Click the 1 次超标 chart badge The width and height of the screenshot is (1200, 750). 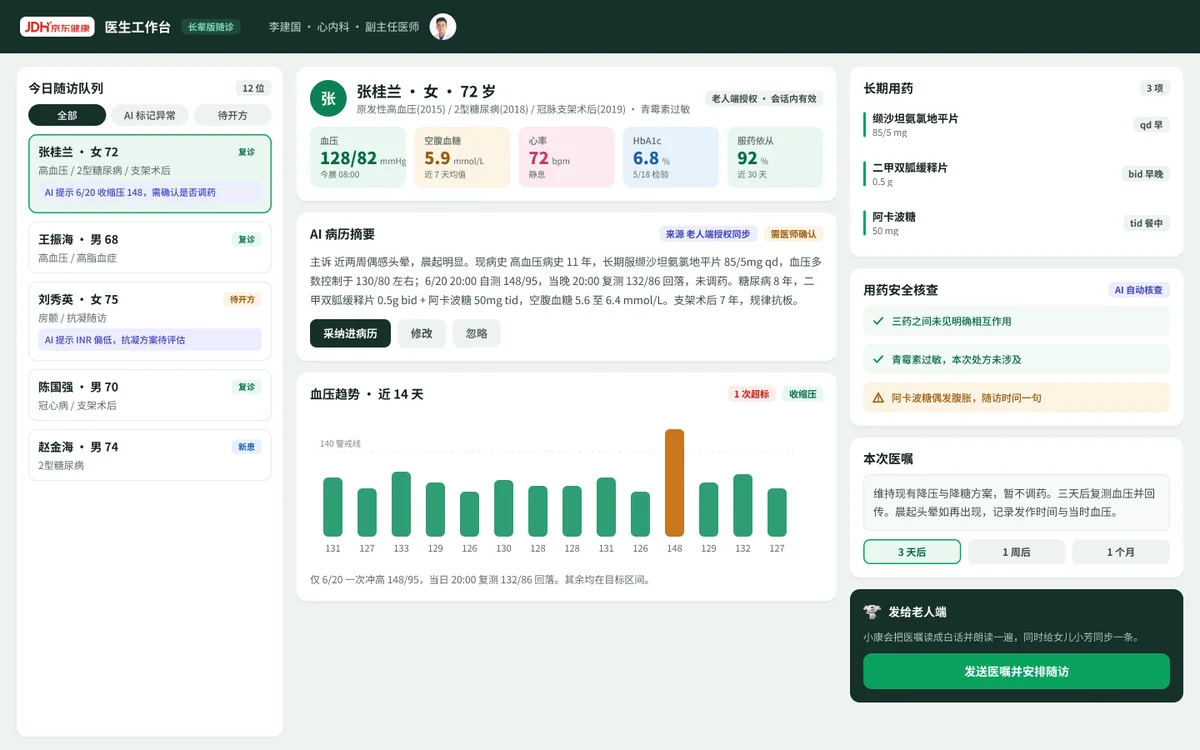752,394
